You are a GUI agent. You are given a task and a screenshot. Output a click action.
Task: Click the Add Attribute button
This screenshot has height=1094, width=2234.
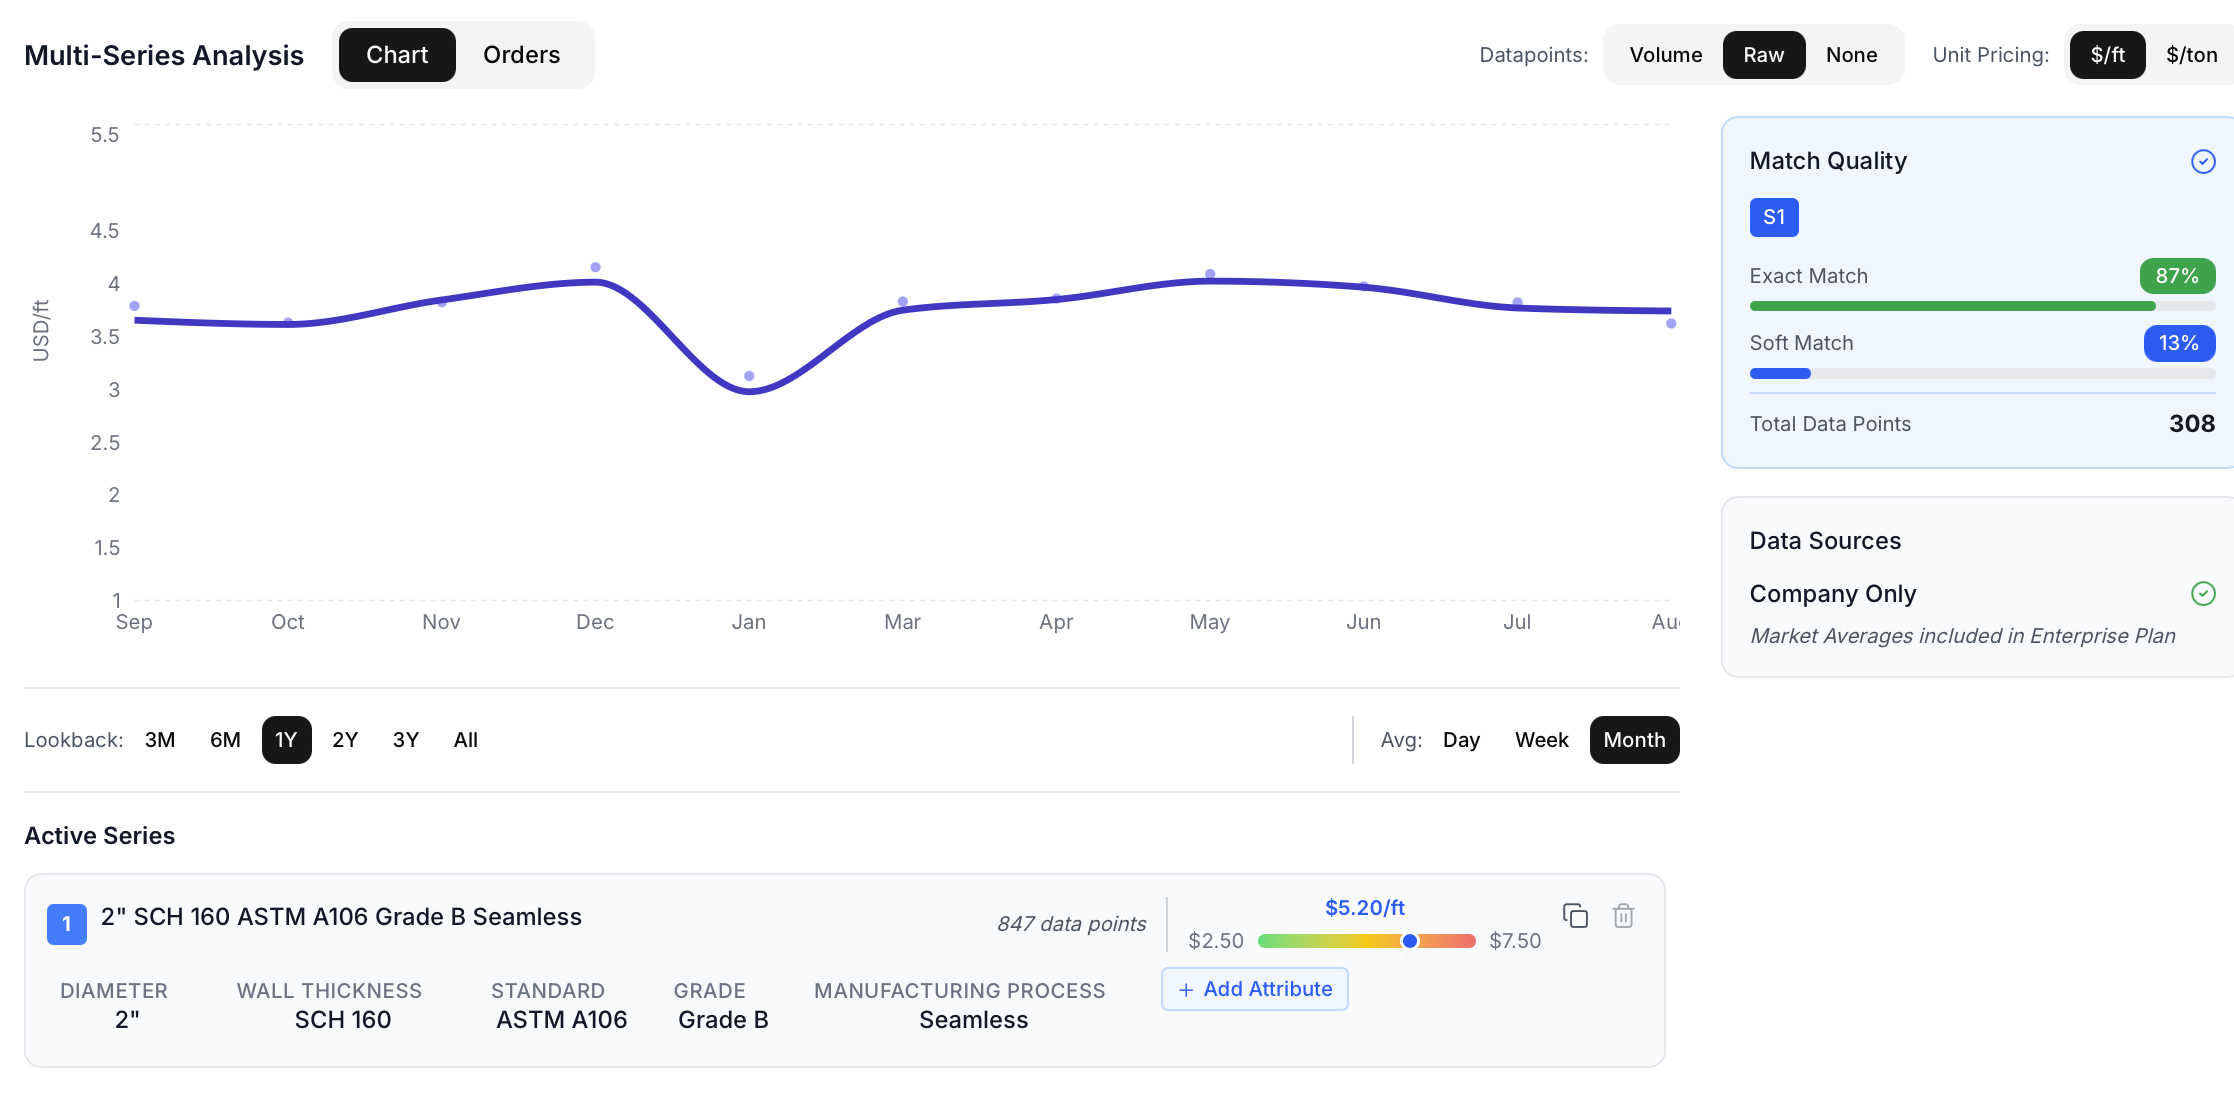pyautogui.click(x=1255, y=989)
